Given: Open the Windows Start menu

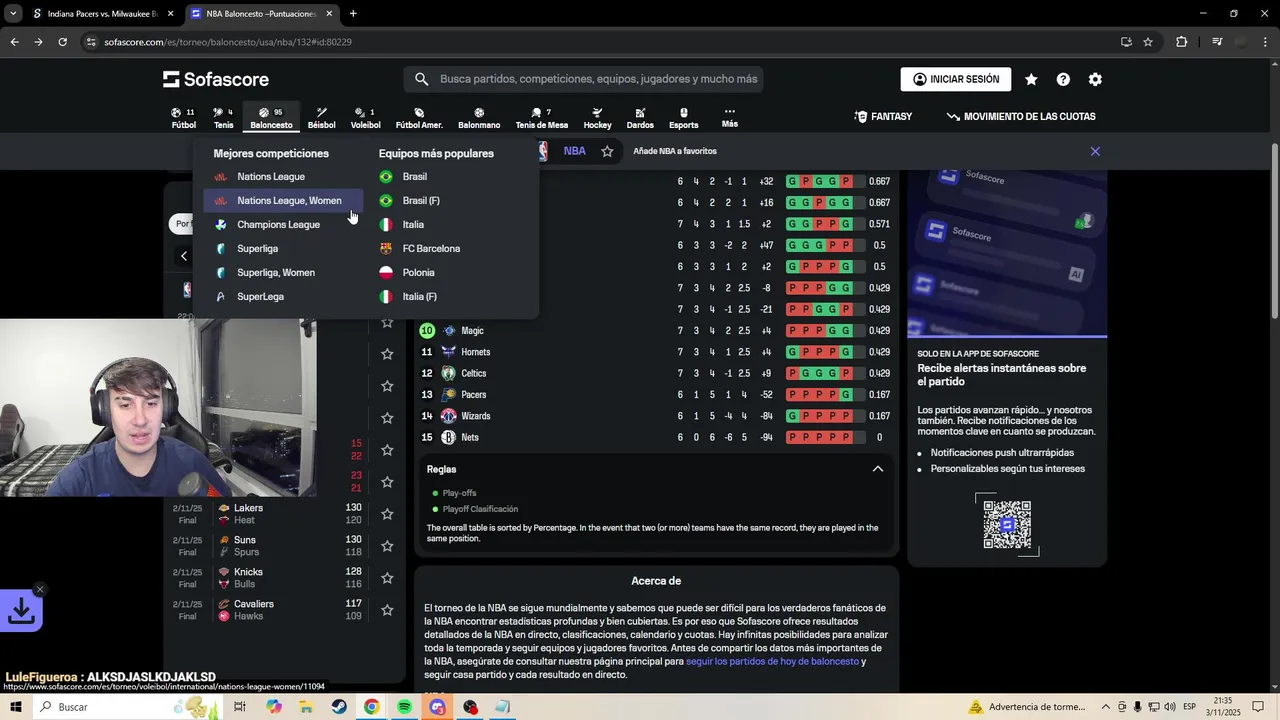Looking at the screenshot, I should point(16,707).
